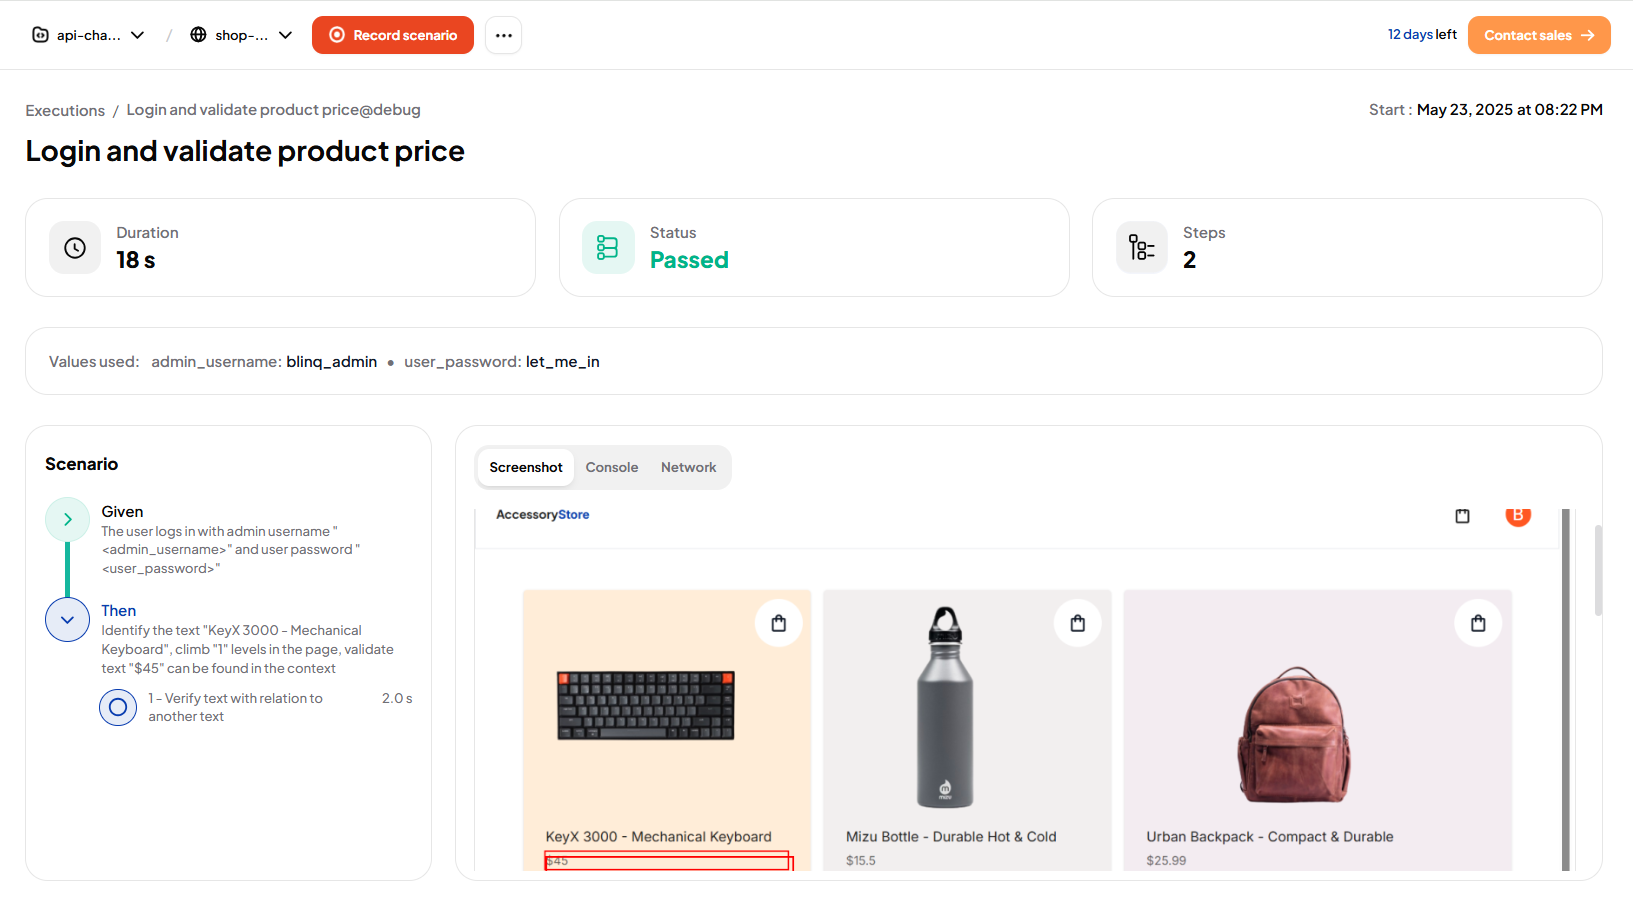Click the keyboard product's bag icon
Screen dimensions: 1633x912
pos(779,624)
